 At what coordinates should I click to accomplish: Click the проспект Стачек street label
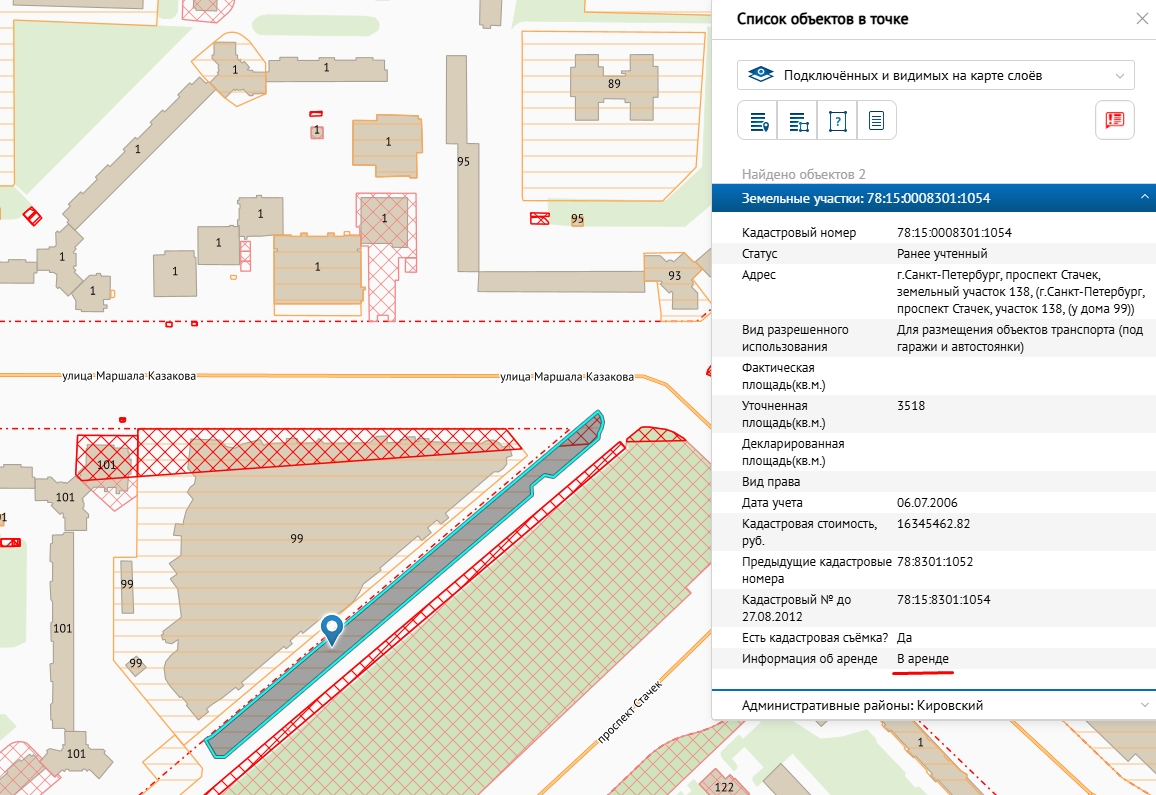(631, 709)
